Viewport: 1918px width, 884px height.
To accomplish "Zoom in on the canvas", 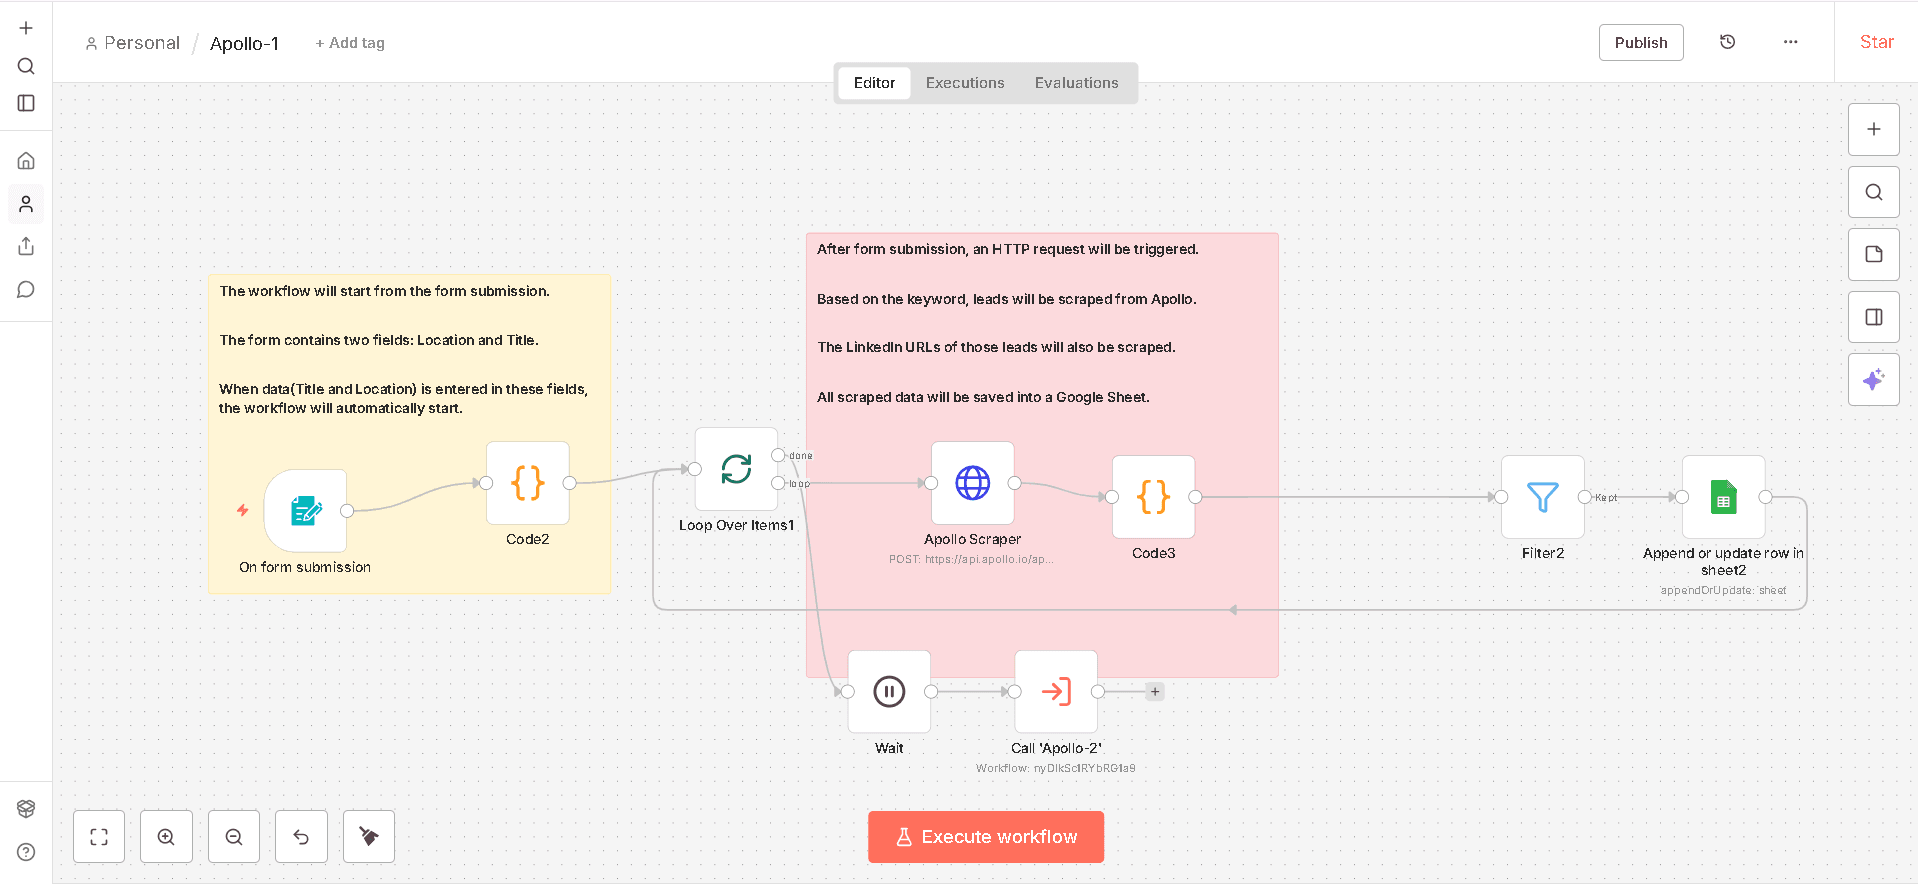I will pyautogui.click(x=166, y=836).
